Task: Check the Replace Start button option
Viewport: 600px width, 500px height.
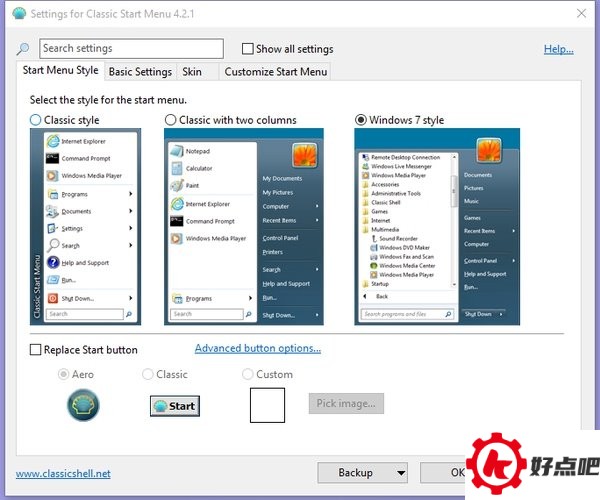Action: pos(37,350)
